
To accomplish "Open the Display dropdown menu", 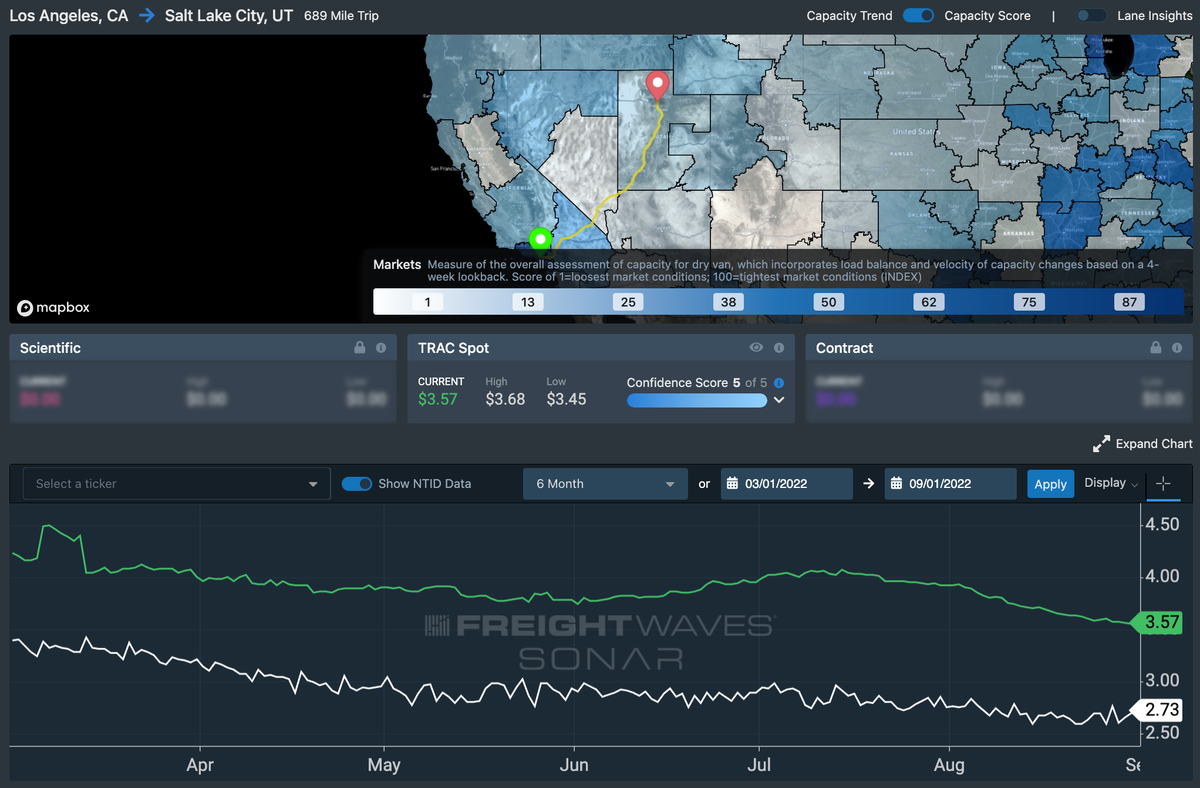I will 1111,483.
